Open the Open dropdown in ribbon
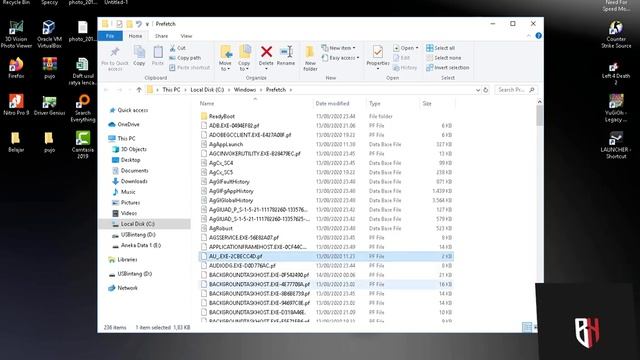Image resolution: width=640 pixels, height=360 pixels. pos(406,48)
